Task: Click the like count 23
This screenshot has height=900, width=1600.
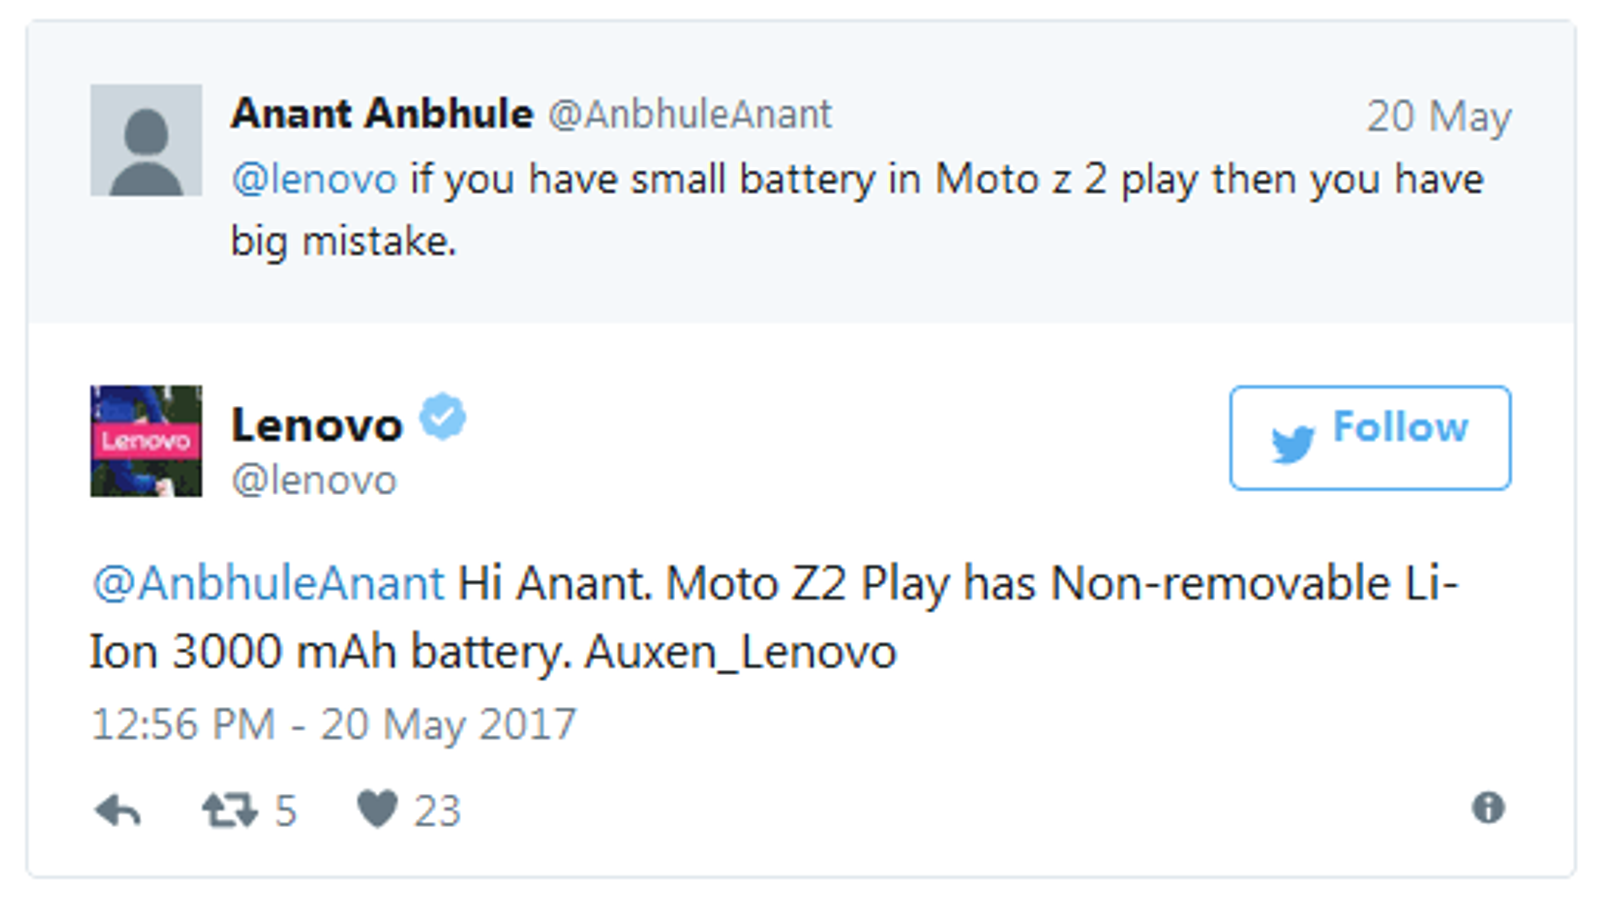Action: coord(438,811)
